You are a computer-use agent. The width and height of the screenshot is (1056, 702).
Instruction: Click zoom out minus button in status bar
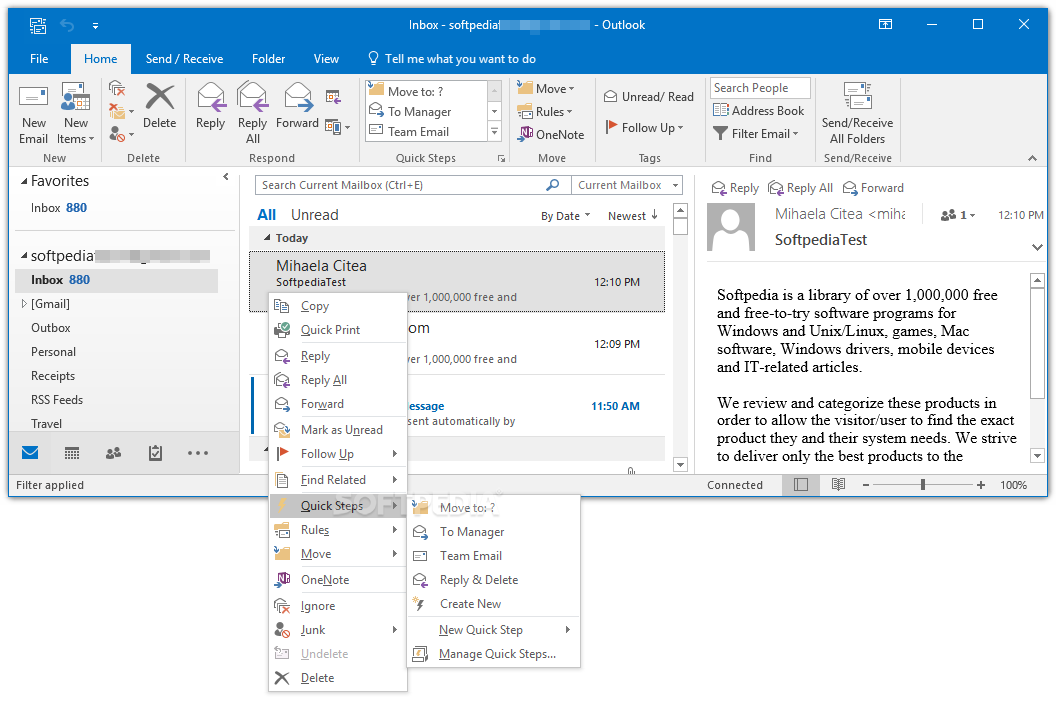click(x=865, y=484)
